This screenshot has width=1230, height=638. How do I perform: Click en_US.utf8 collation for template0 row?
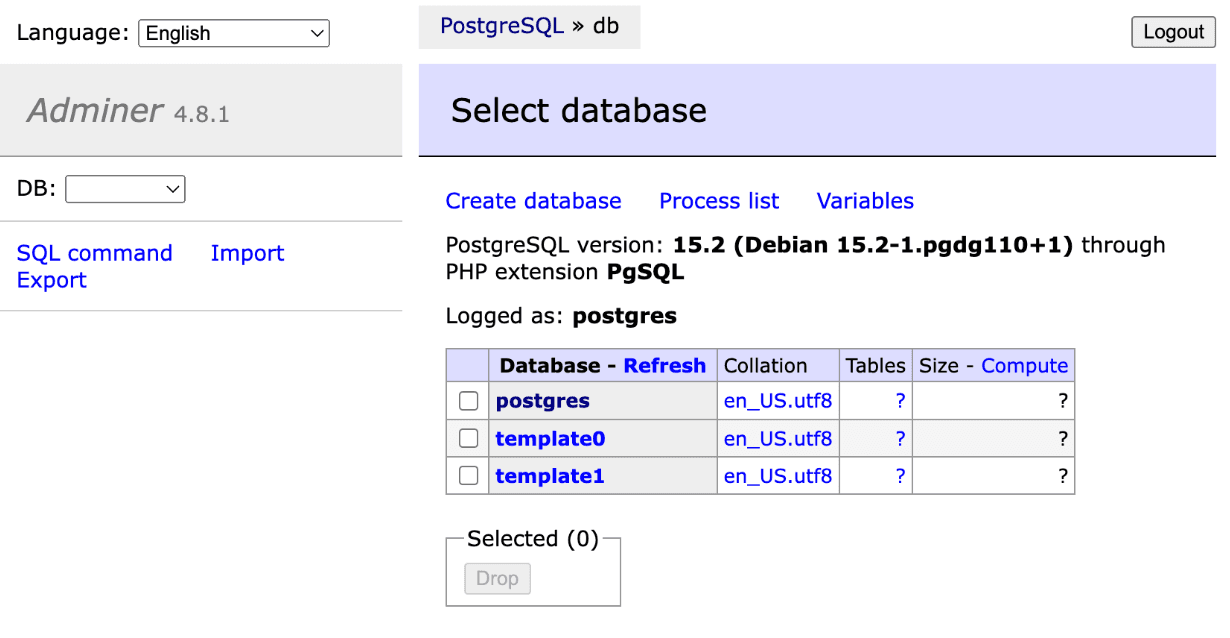tap(778, 438)
